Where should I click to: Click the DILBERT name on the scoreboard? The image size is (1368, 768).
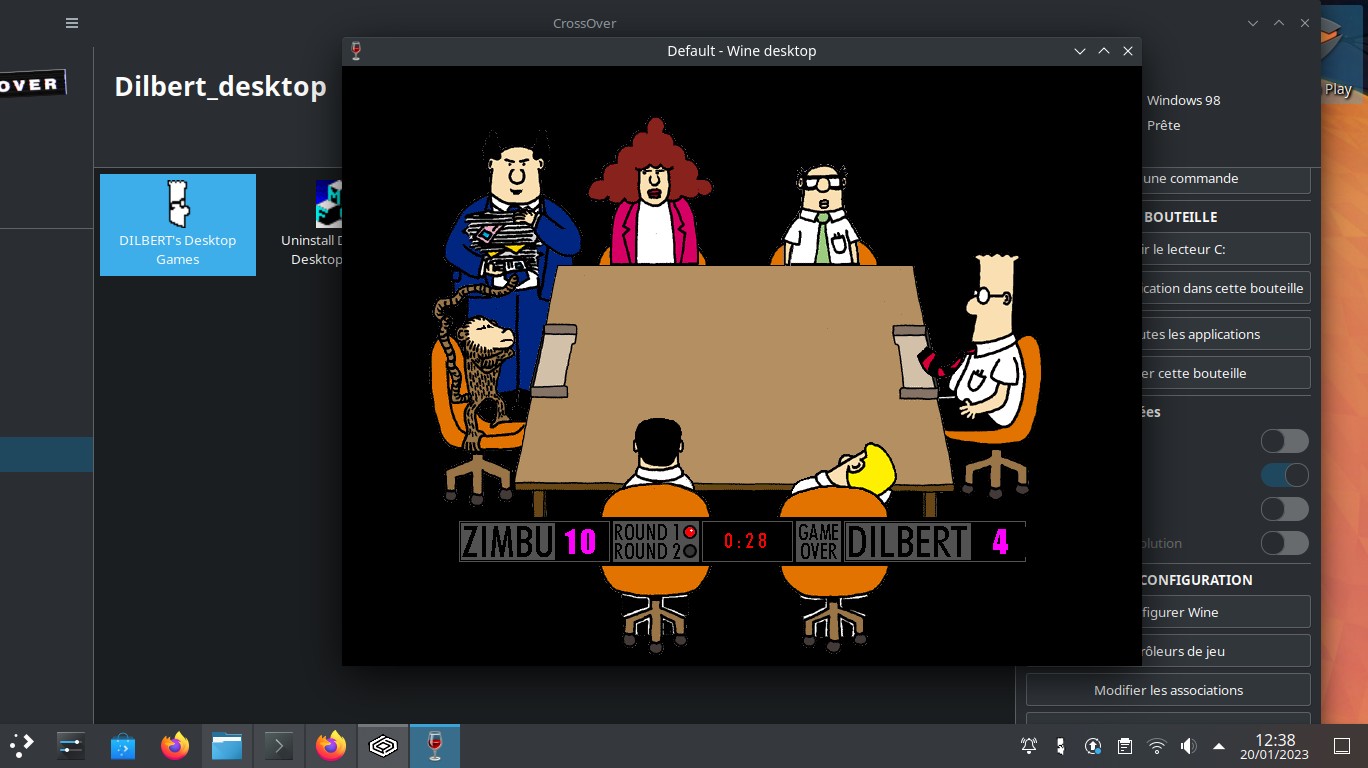(907, 542)
